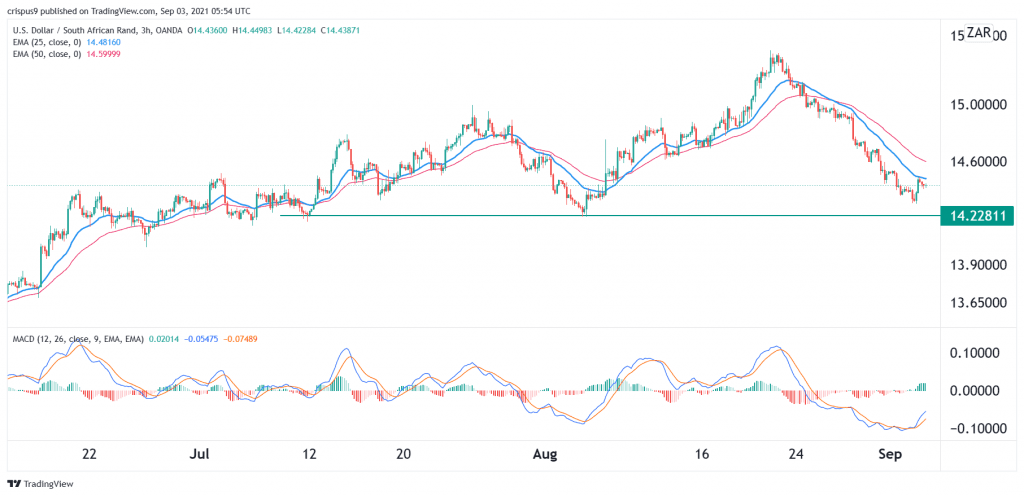Click the open price O14.43600 in the legend
This screenshot has width=1024, height=496.
point(206,30)
